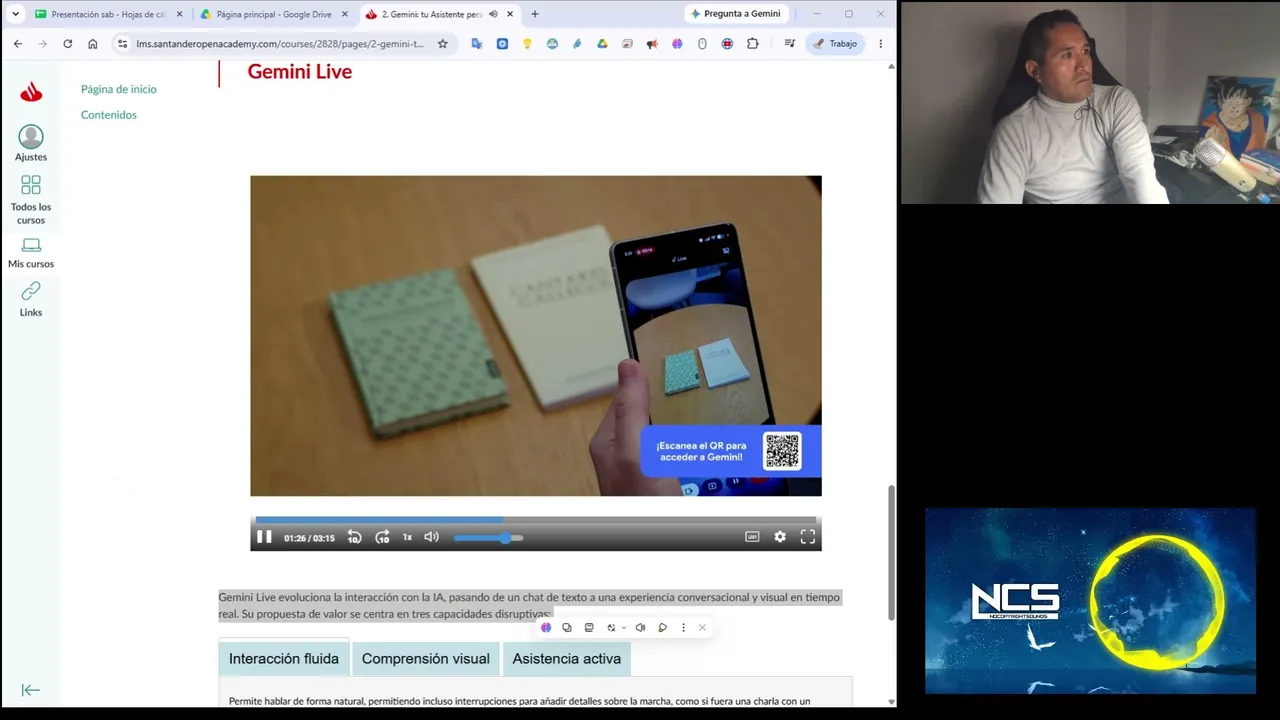Open Mis cursos in the sidebar
Image resolution: width=1280 pixels, height=720 pixels.
pos(31,254)
